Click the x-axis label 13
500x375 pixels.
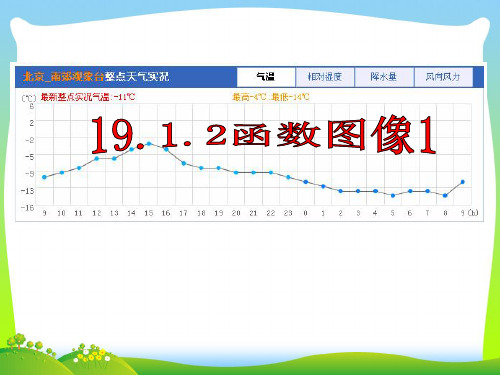tap(114, 213)
